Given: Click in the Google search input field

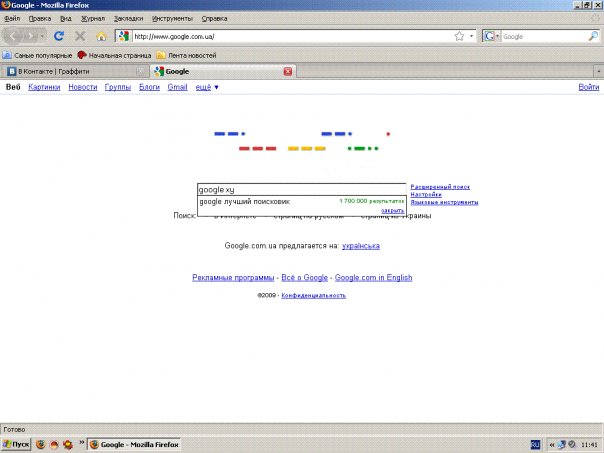Looking at the screenshot, I should (302, 190).
